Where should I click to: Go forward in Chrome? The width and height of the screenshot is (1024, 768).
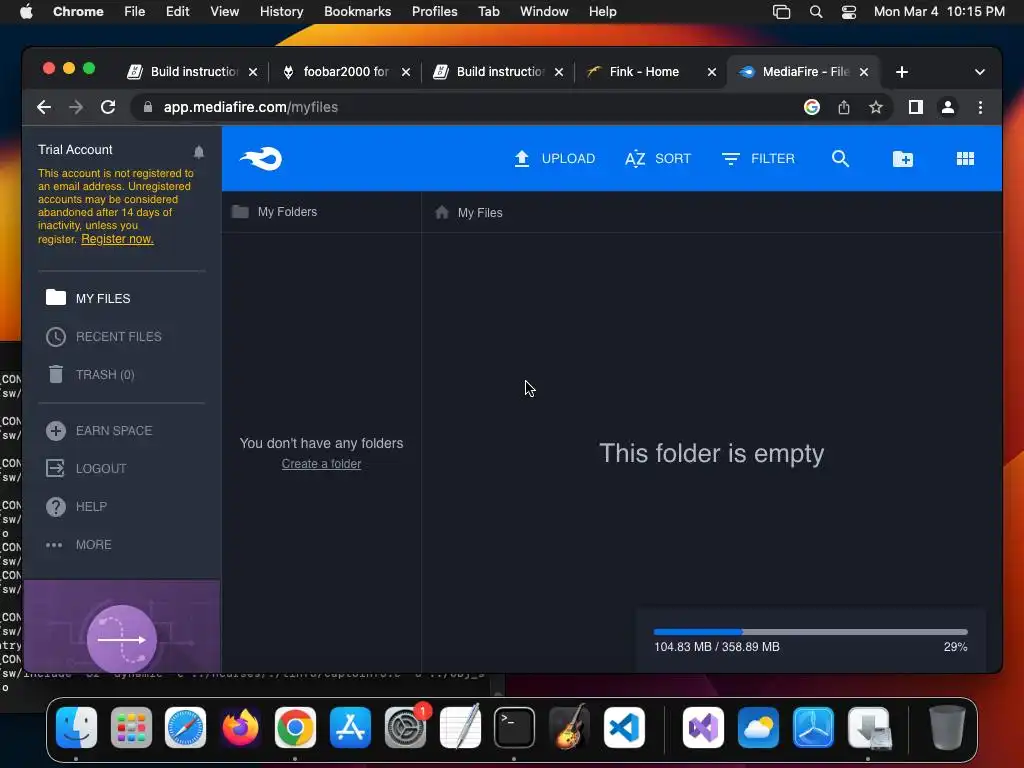pos(76,107)
